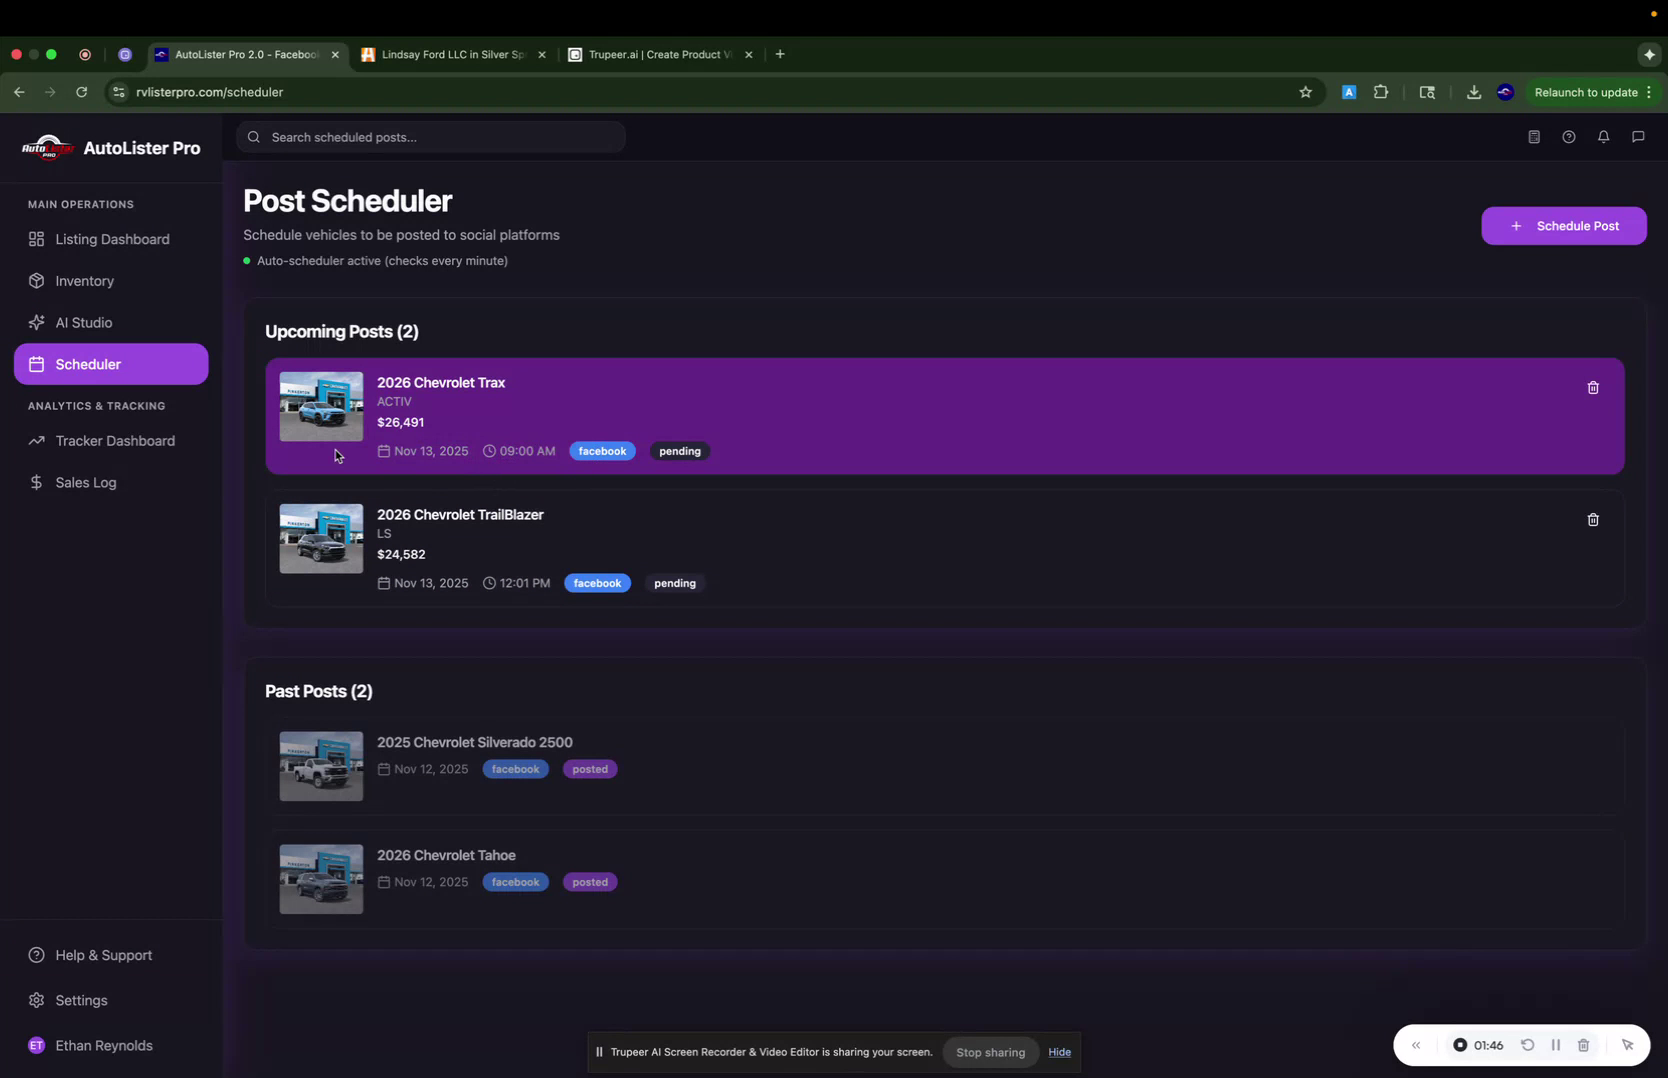
Task: Select the Inventory section in the sidebar
Action: (x=84, y=281)
